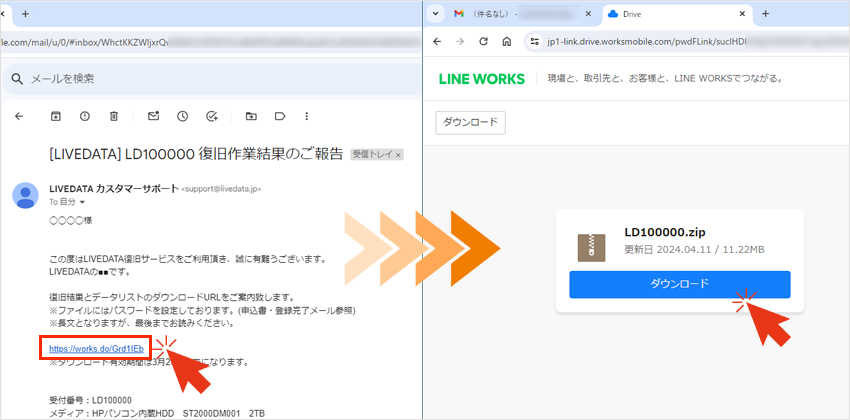This screenshot has height=420, width=850.
Task: Click the sender avatar icon
Action: coord(25,195)
